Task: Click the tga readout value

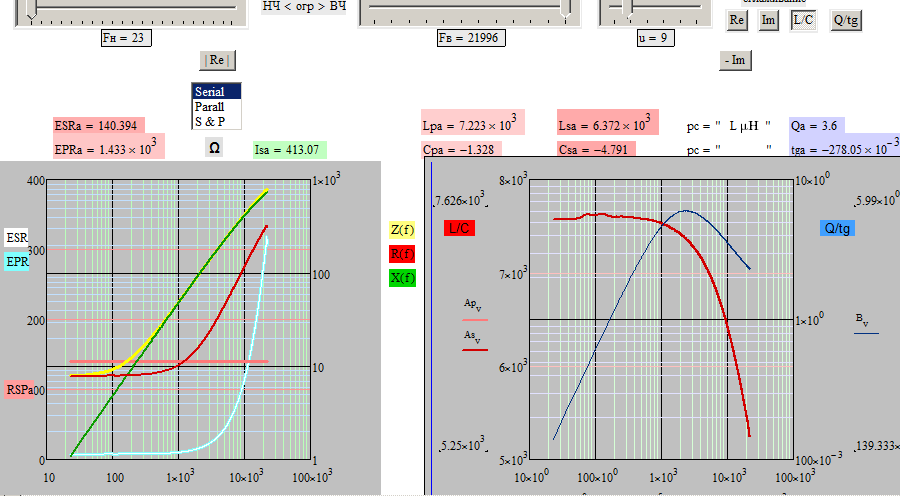Action: point(844,146)
